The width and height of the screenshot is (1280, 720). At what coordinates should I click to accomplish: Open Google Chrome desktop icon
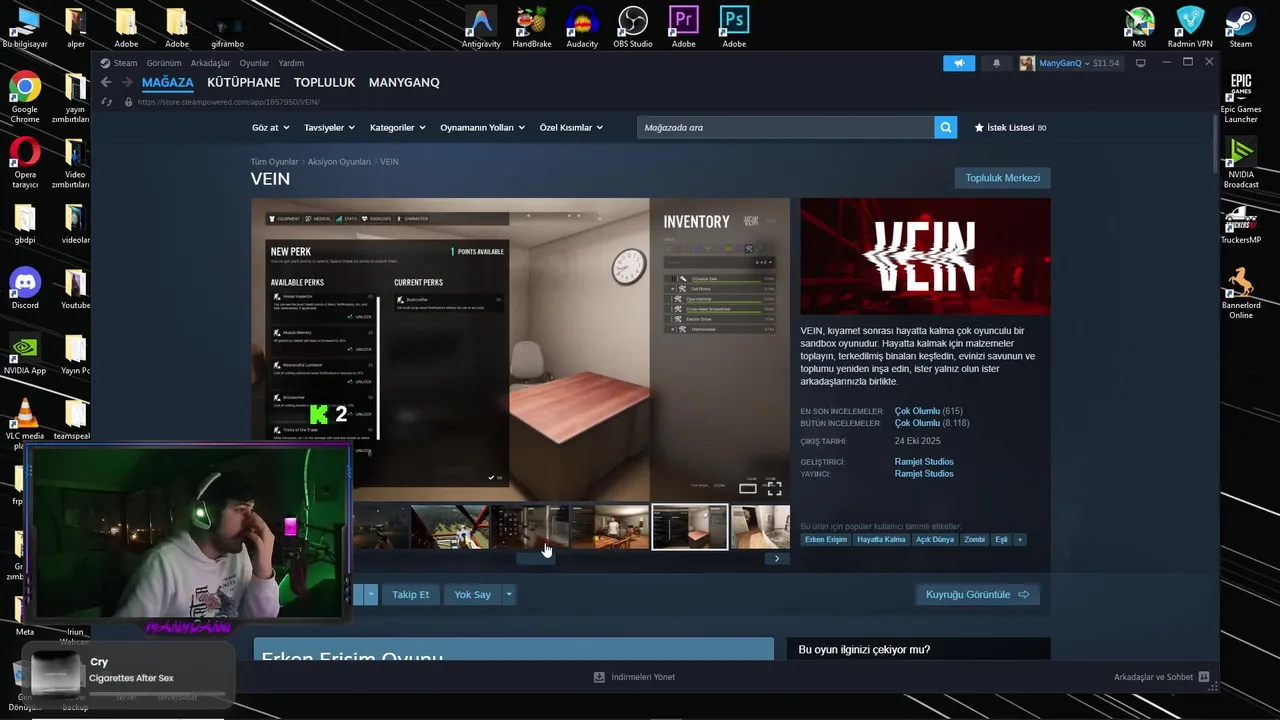25,97
